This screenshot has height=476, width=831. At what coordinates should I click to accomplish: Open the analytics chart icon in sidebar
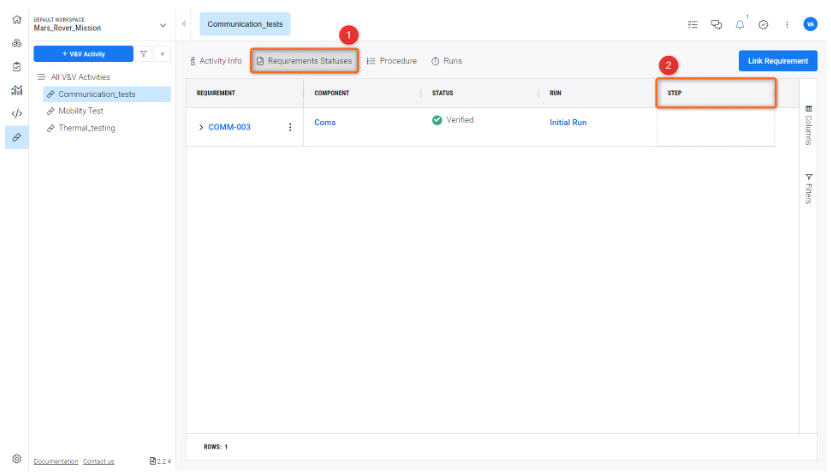coord(16,90)
